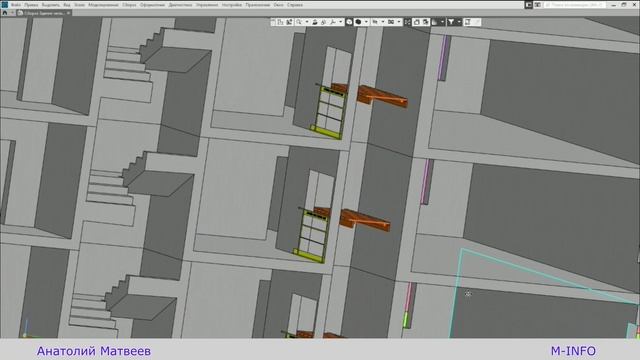Expand the filter funnel dropdown arrow
The image size is (640, 360).
(x=459, y=22)
